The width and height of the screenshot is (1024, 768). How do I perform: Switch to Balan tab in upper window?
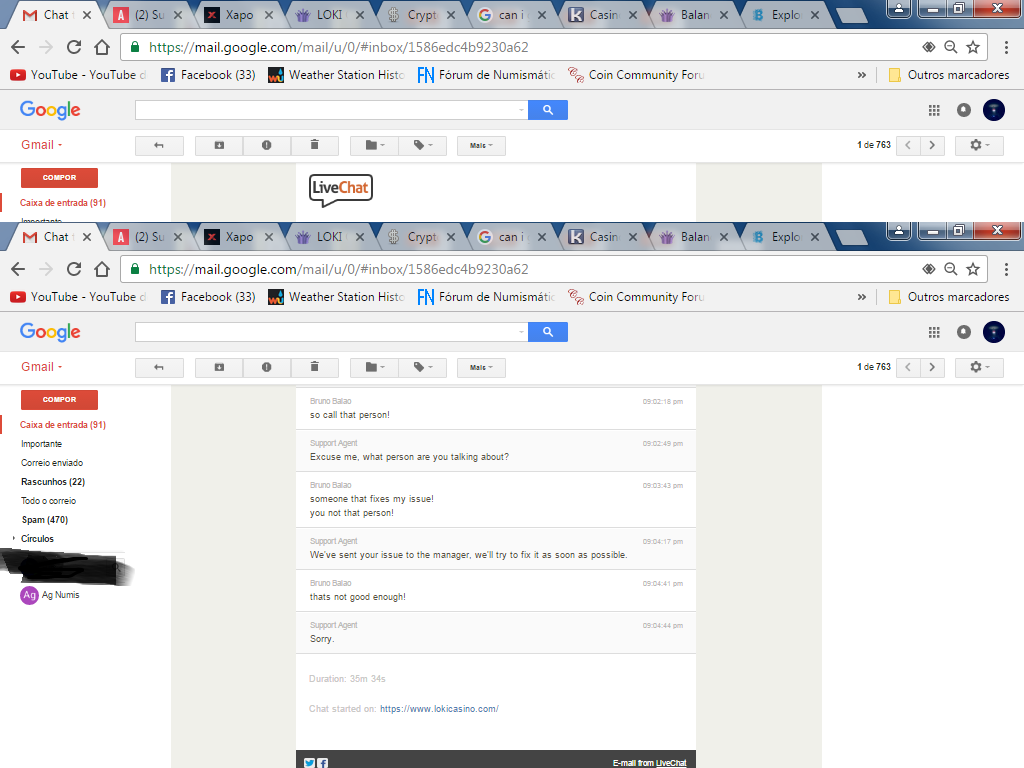pos(694,15)
